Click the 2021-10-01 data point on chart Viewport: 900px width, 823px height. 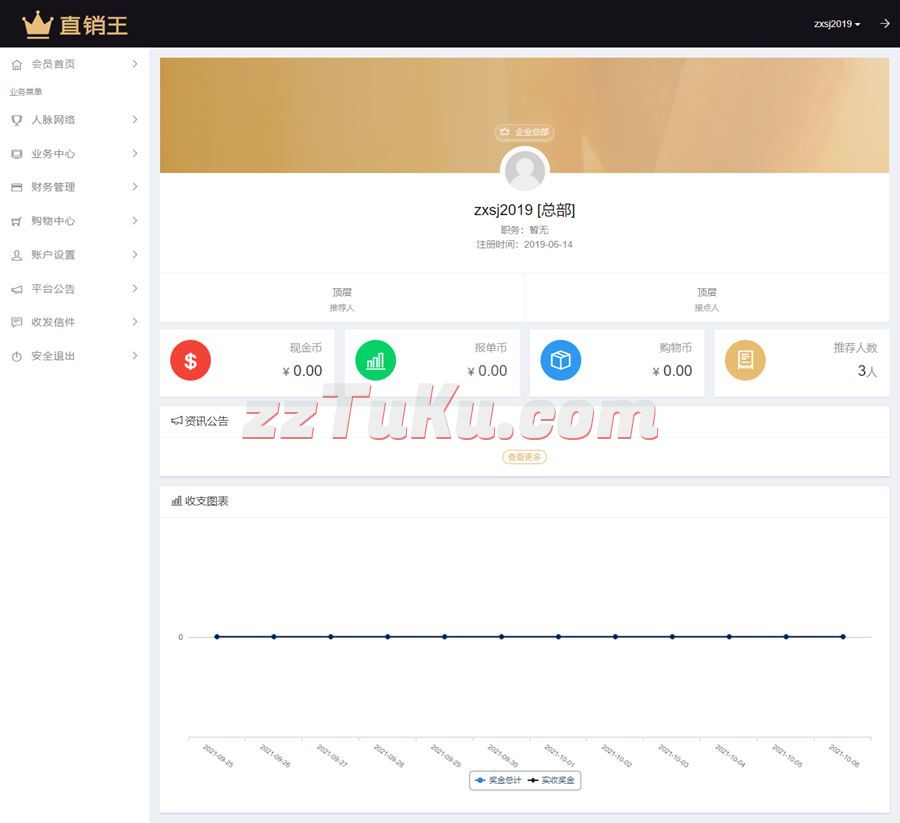click(x=558, y=637)
